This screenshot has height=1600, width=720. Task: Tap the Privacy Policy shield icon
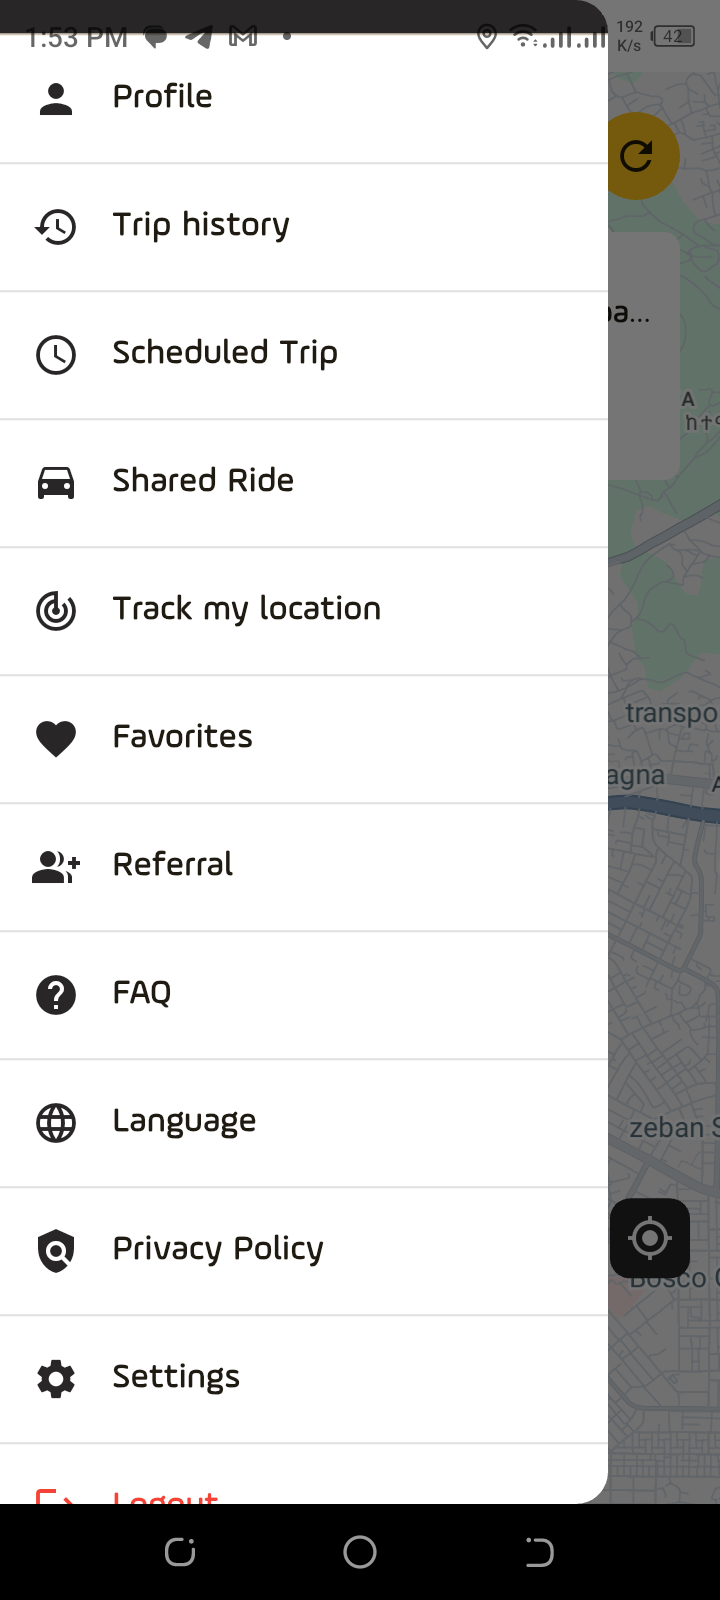point(56,1250)
